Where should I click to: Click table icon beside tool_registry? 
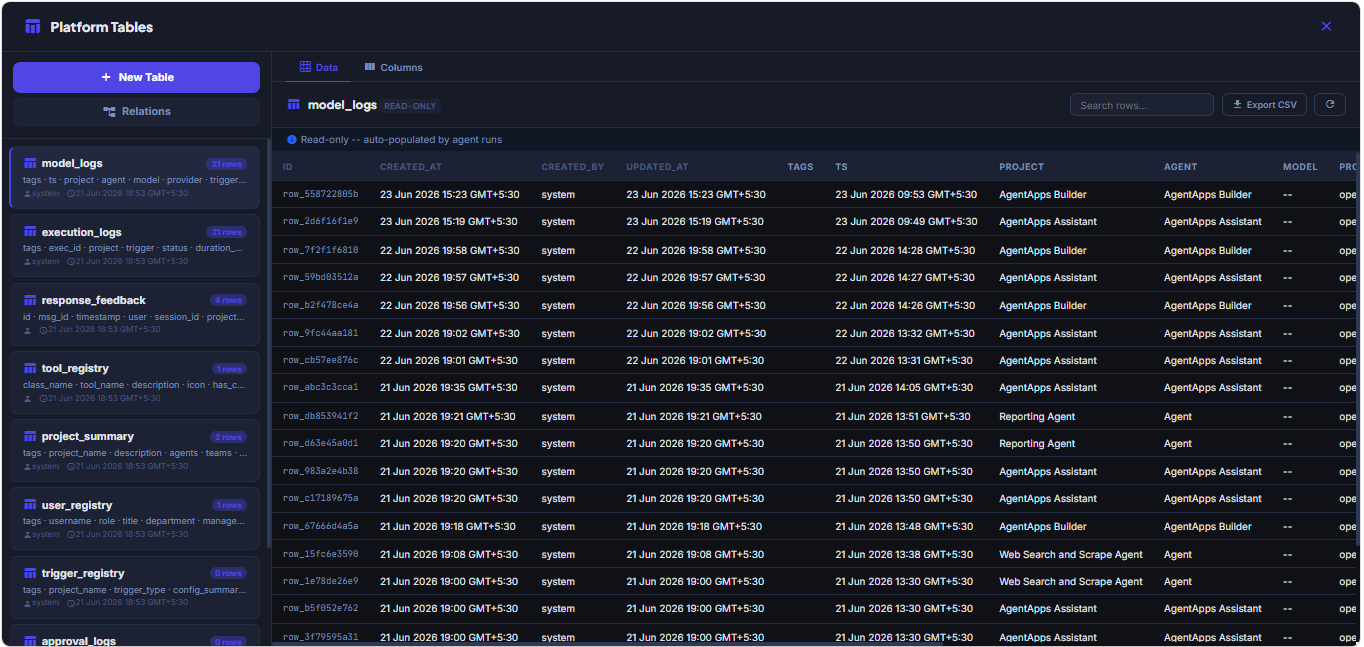tap(30, 369)
